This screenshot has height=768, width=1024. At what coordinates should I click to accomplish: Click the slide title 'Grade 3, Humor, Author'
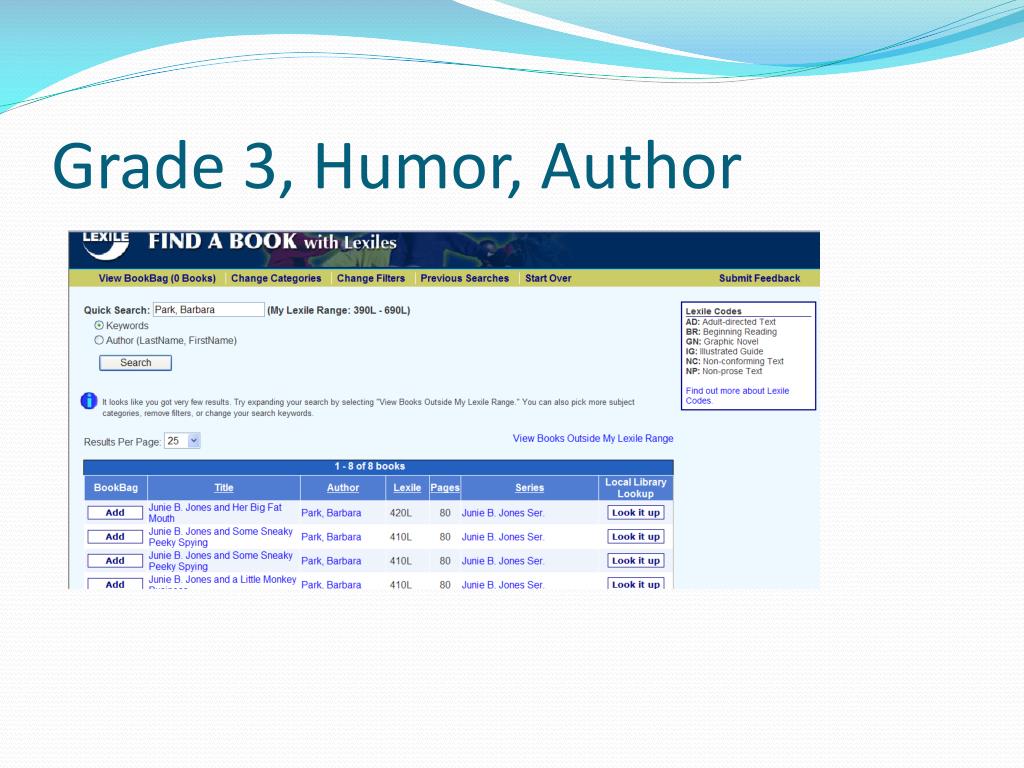pyautogui.click(x=396, y=167)
